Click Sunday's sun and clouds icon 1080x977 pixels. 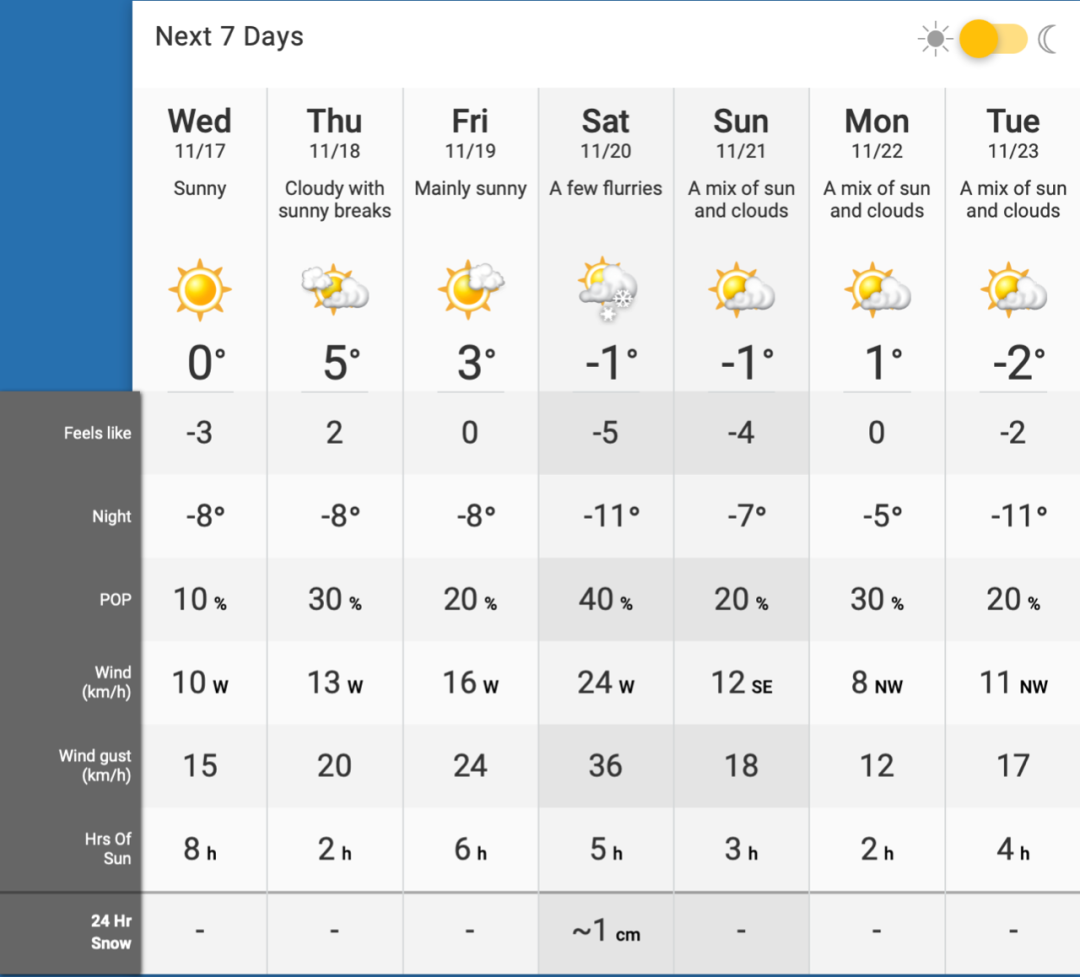(x=741, y=290)
